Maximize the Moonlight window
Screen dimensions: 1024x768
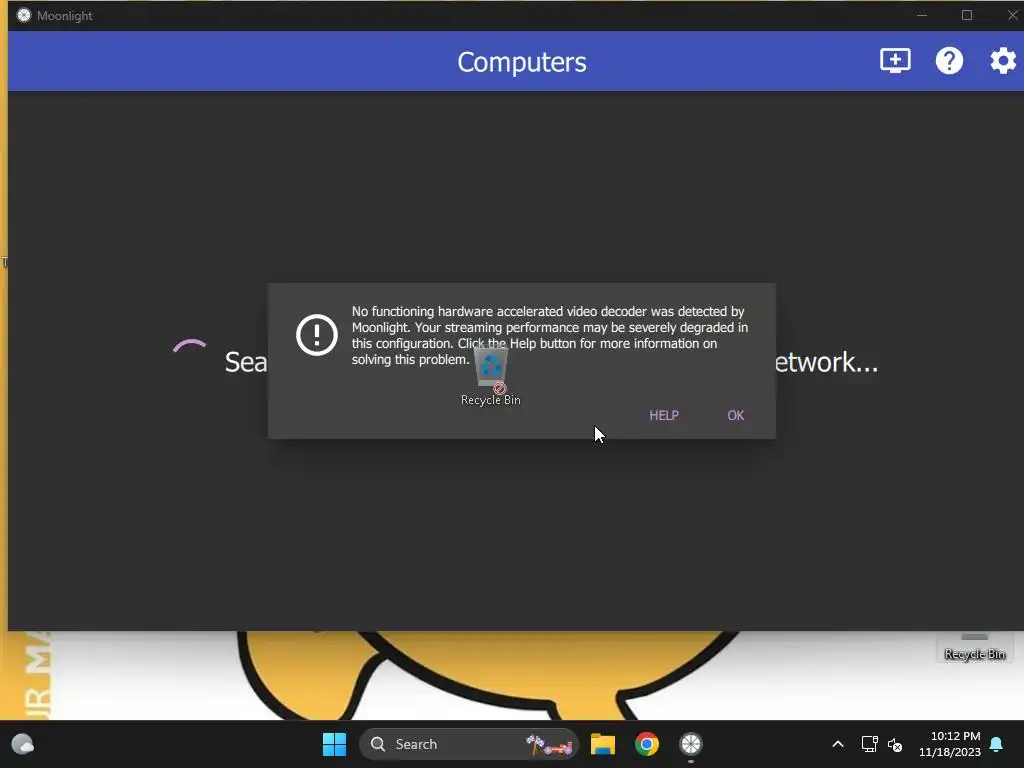(x=967, y=15)
